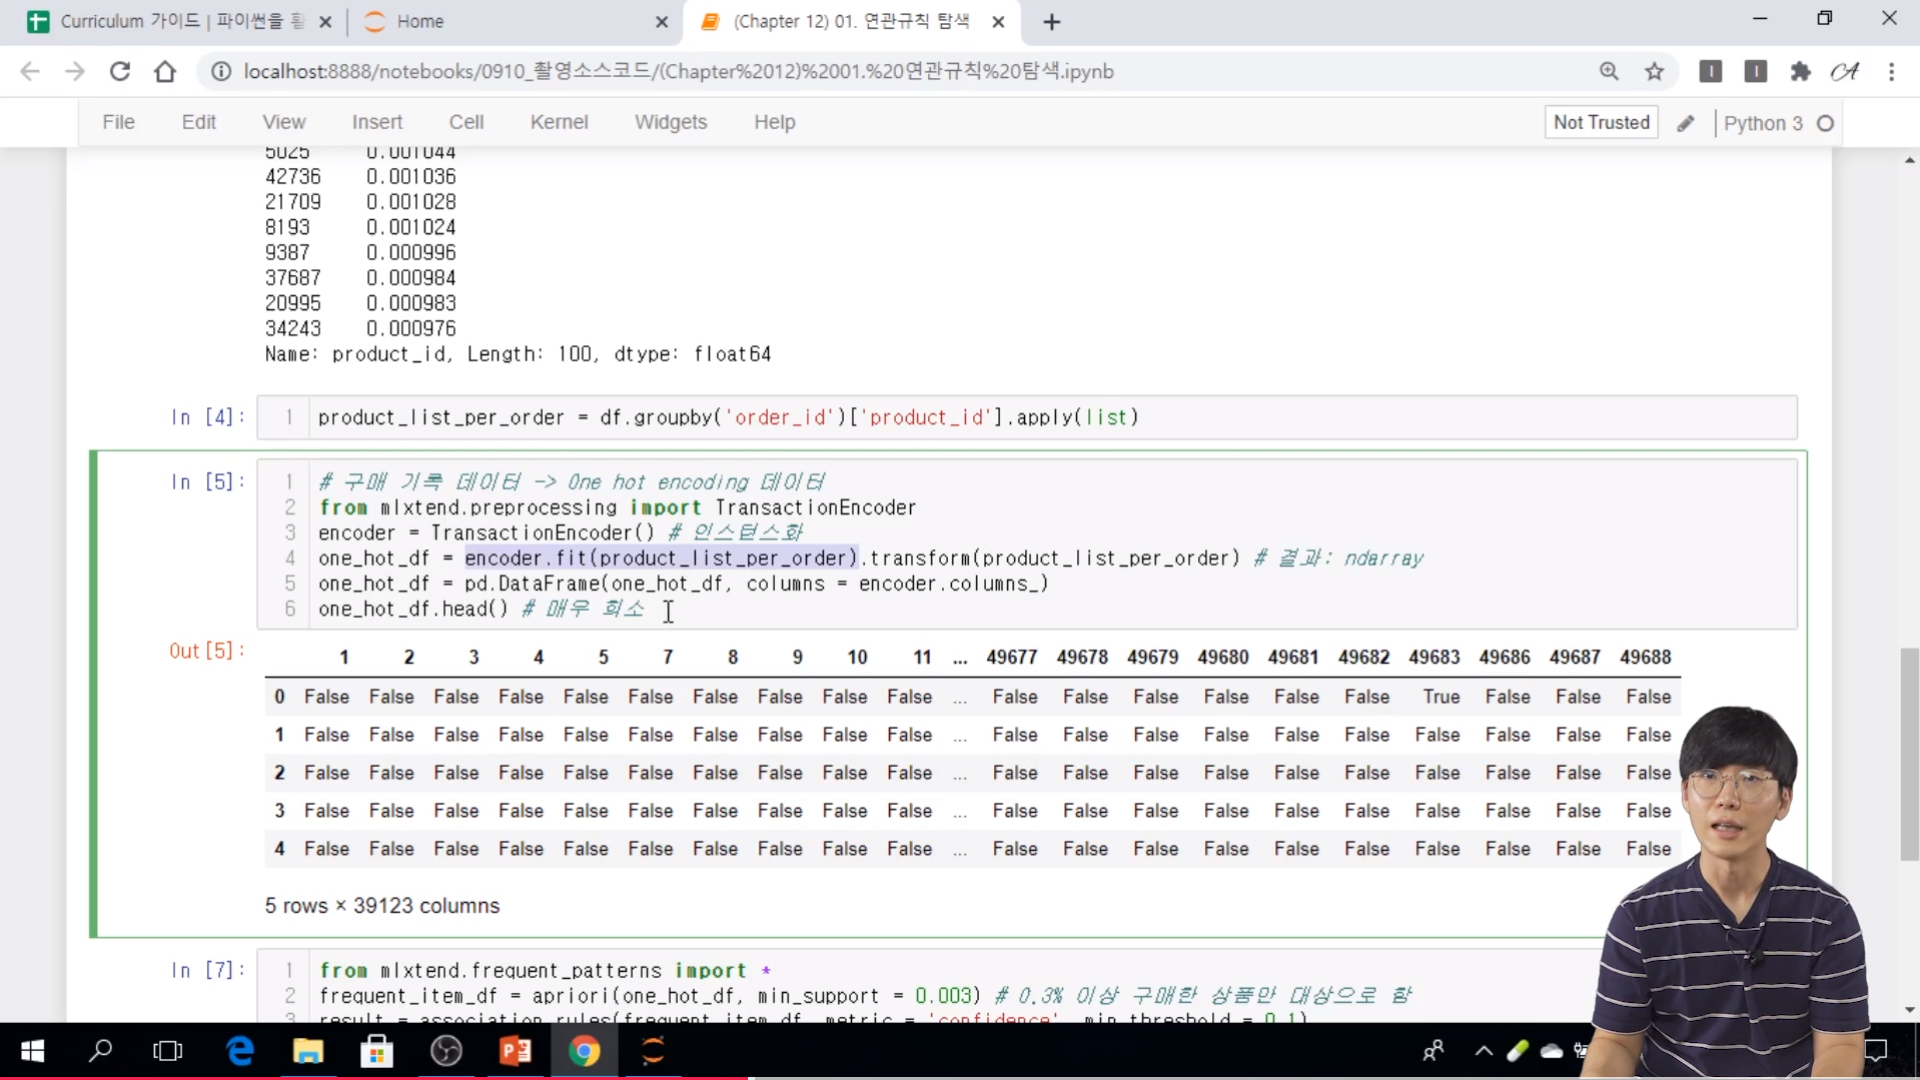Viewport: 1920px width, 1080px height.
Task: Click the Jupyter icon in taskbar
Action: click(x=653, y=1051)
